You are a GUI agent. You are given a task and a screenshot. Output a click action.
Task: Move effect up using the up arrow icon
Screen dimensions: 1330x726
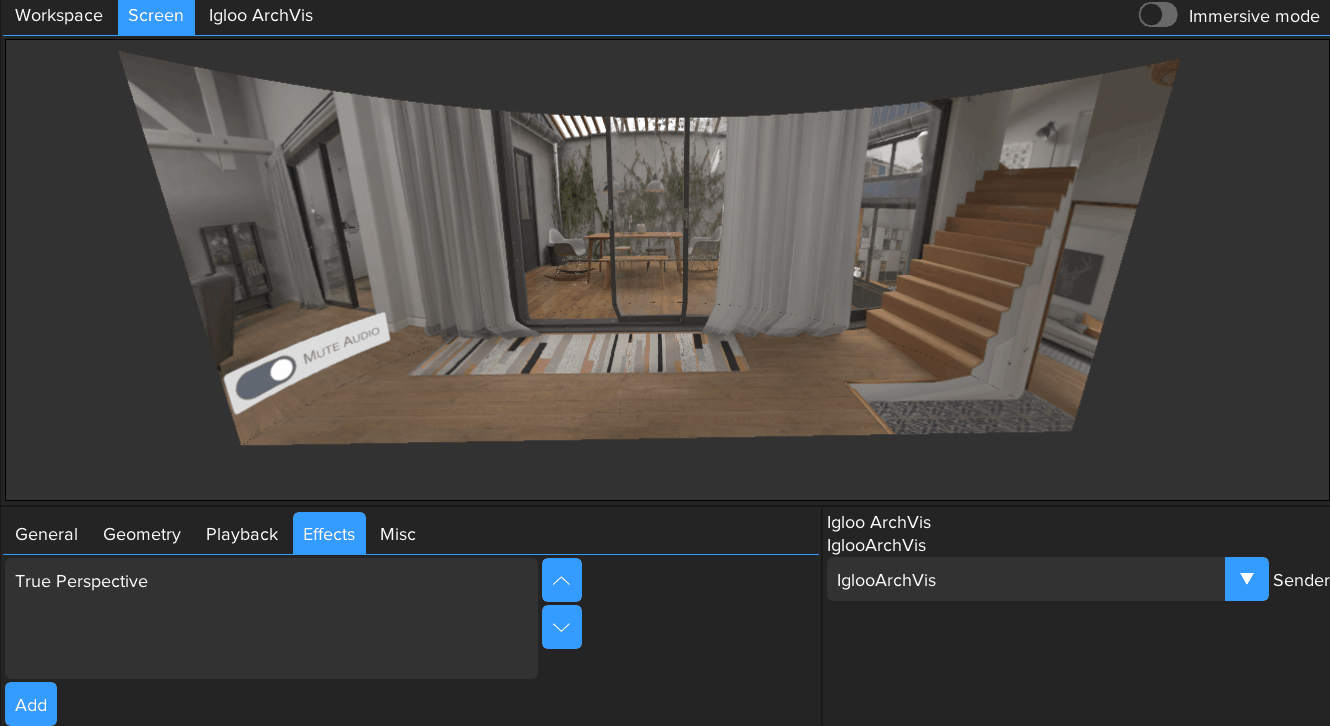click(x=561, y=579)
